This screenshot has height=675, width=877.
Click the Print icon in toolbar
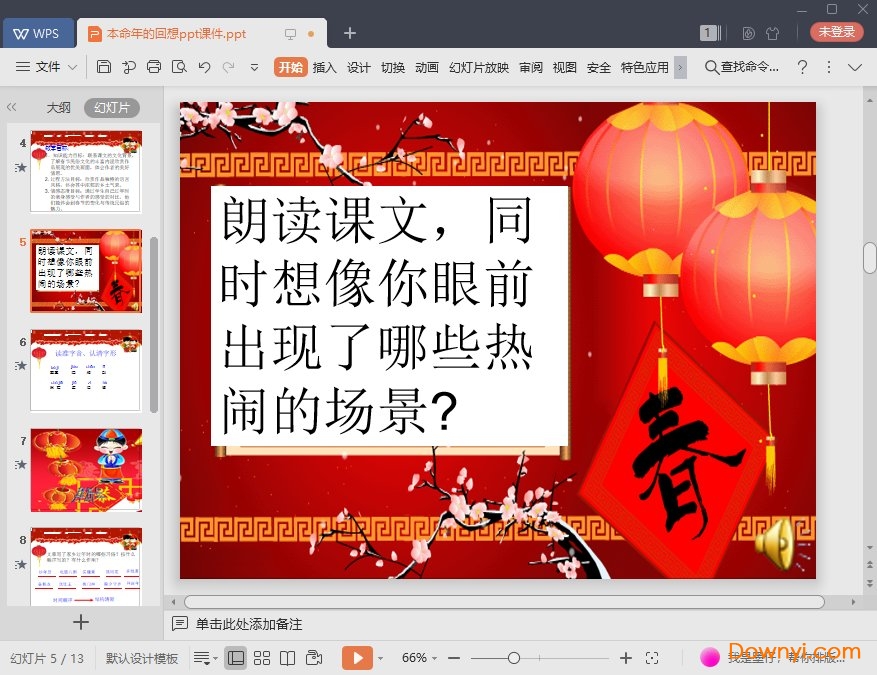tap(154, 67)
